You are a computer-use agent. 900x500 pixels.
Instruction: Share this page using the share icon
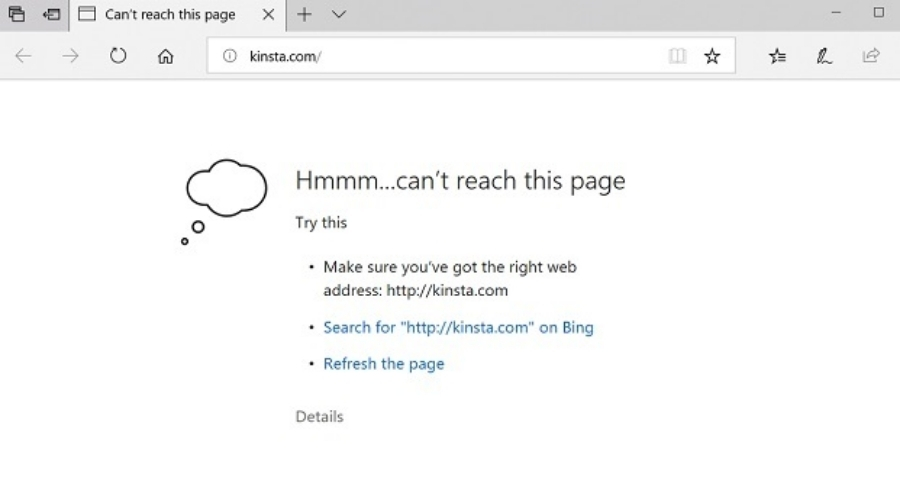tap(871, 56)
